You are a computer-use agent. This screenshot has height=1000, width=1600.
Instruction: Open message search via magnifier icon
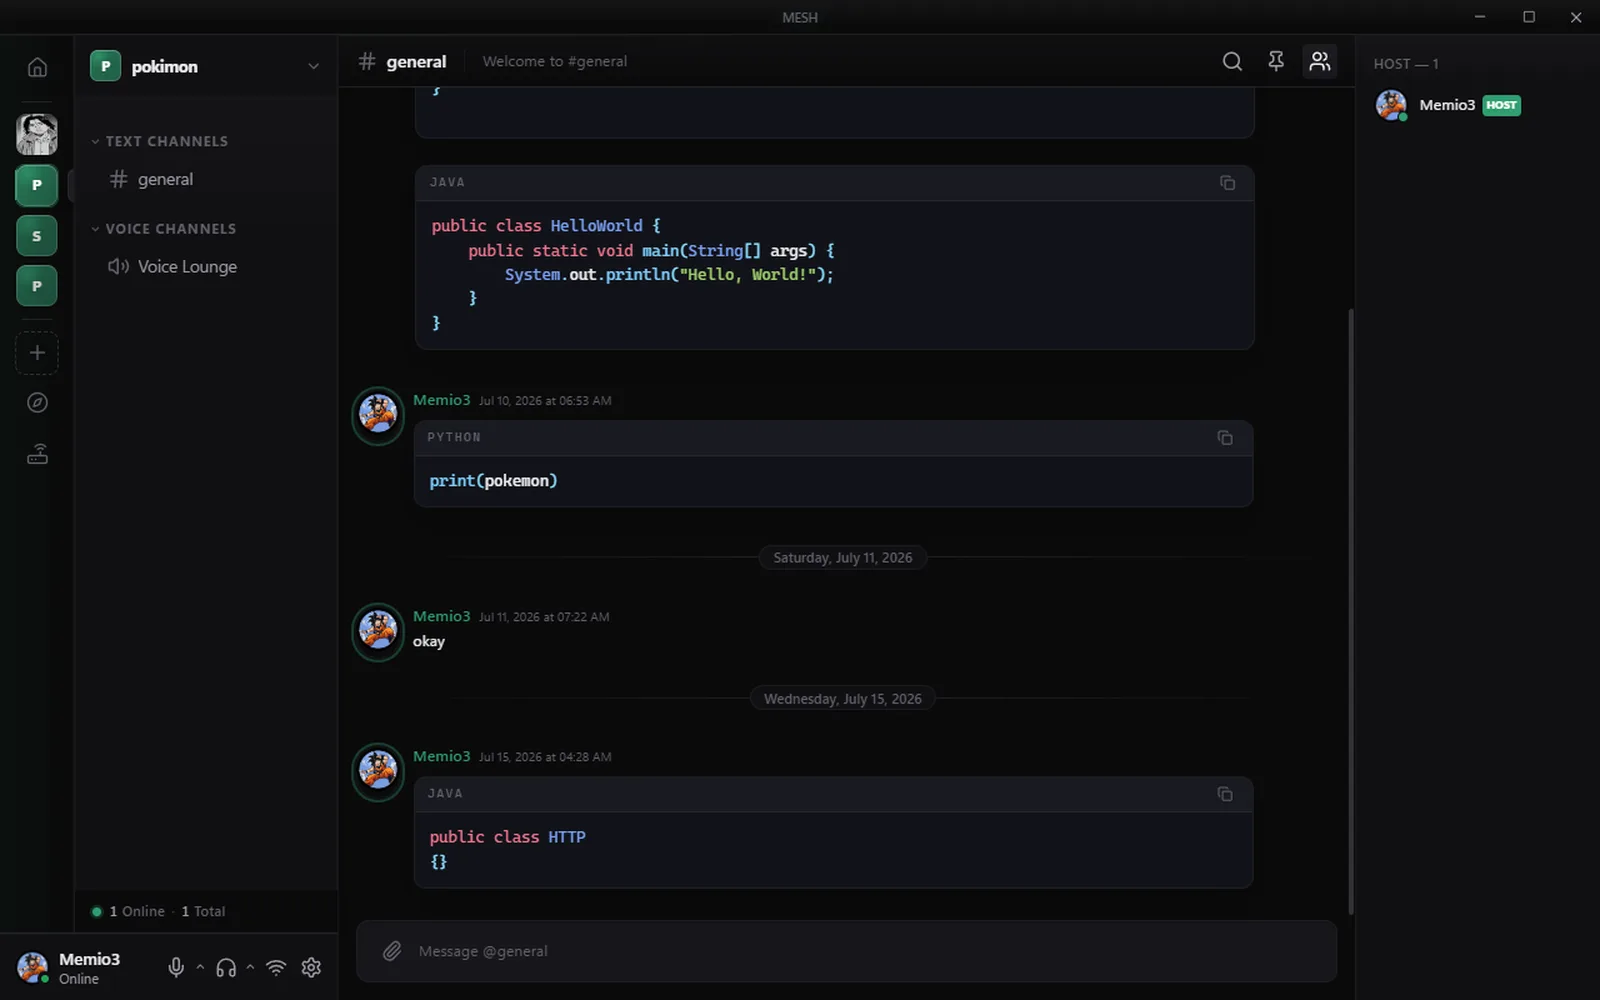[x=1232, y=61]
